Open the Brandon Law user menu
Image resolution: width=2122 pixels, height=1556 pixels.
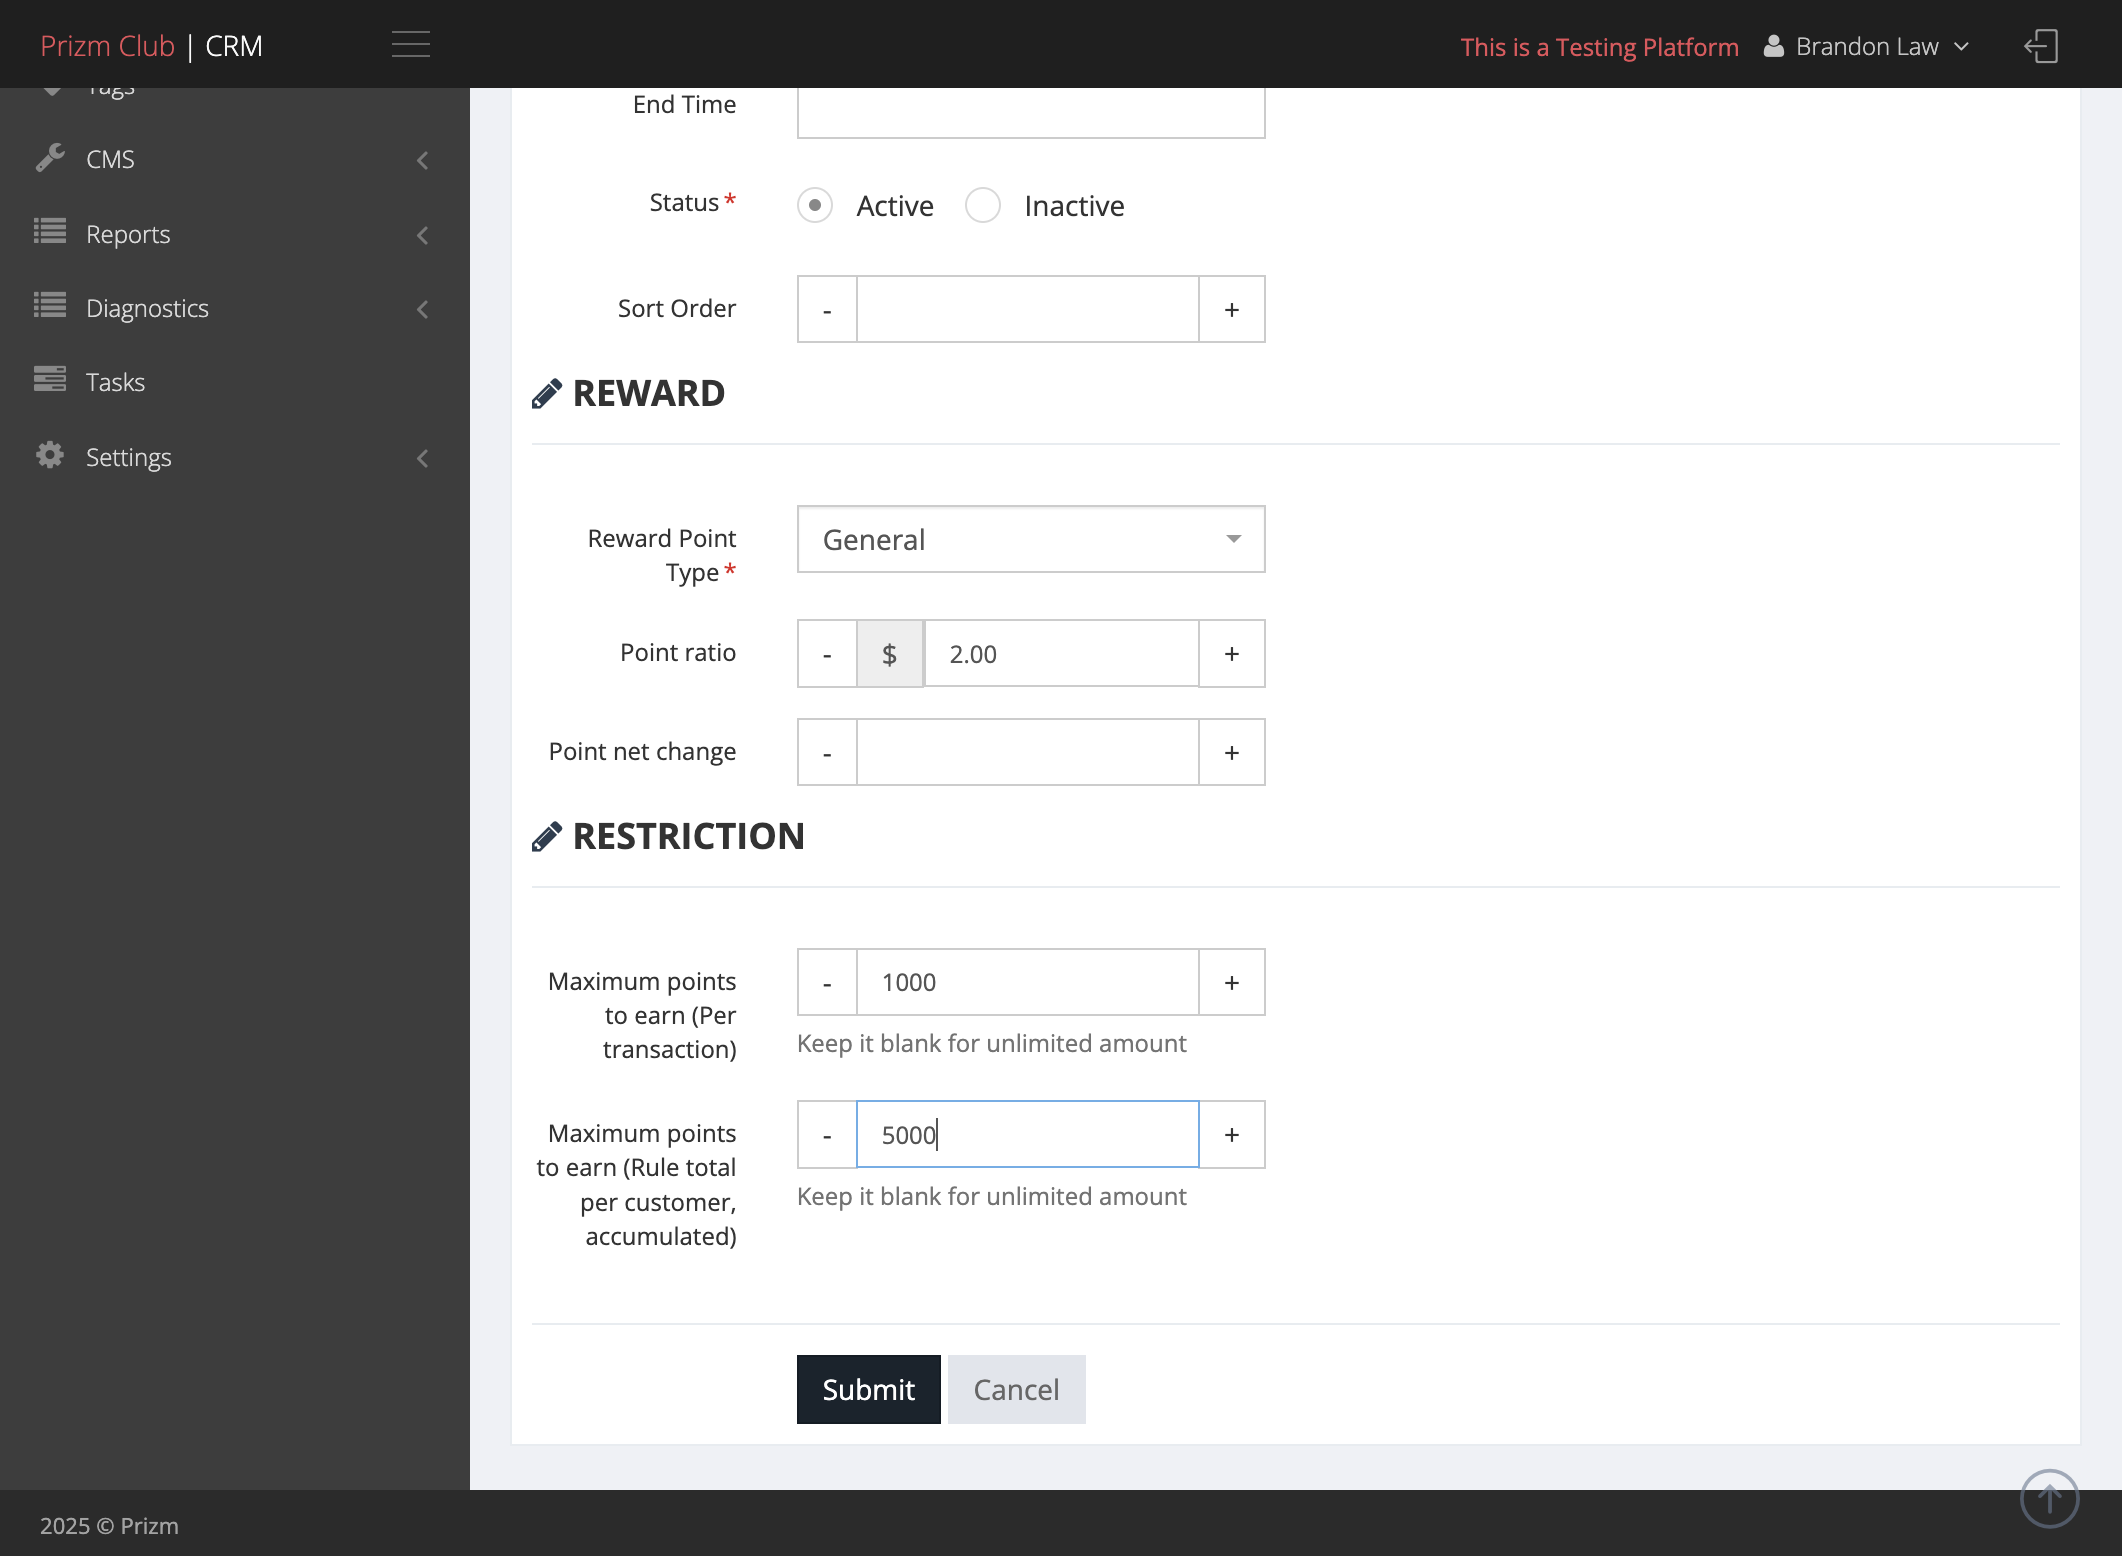tap(1866, 46)
